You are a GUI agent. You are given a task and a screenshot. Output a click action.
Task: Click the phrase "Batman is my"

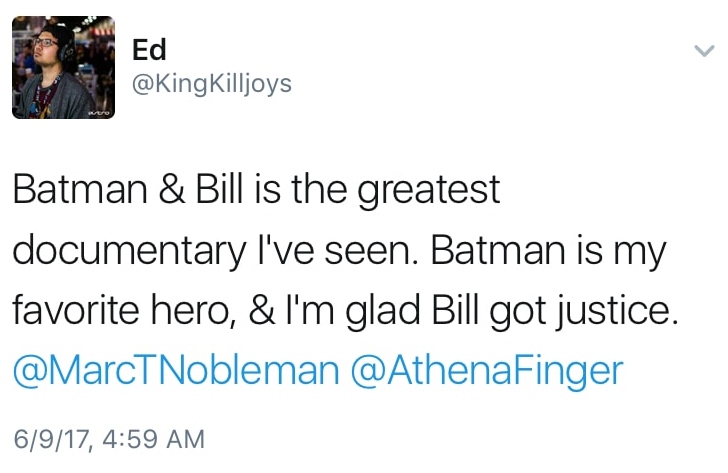[x=548, y=251]
